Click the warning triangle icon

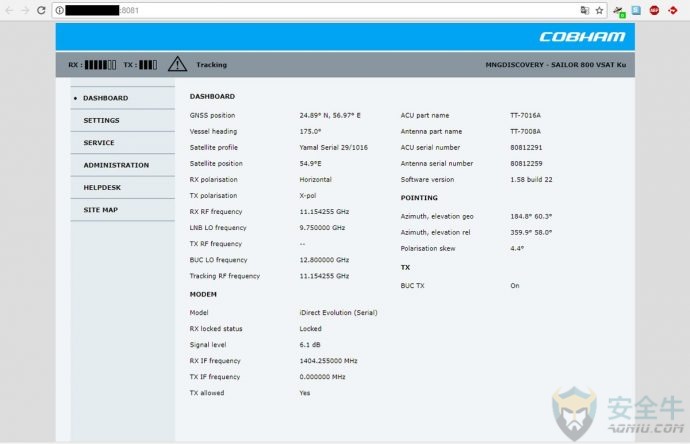(x=177, y=64)
